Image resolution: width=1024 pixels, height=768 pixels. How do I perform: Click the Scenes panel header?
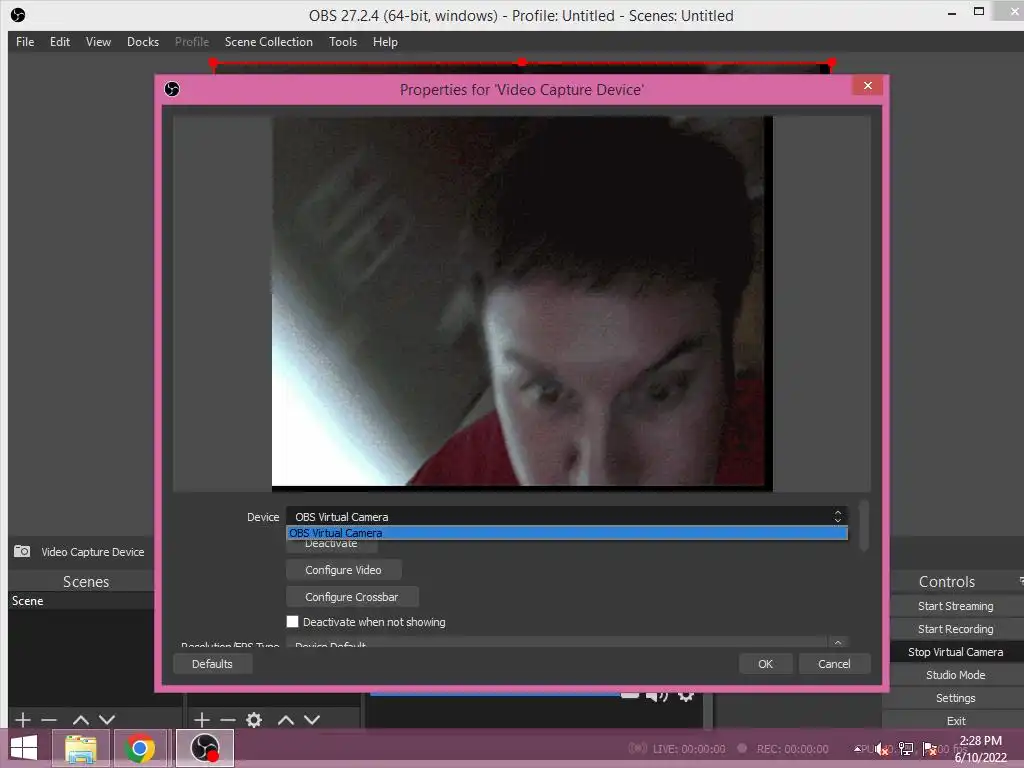click(86, 581)
